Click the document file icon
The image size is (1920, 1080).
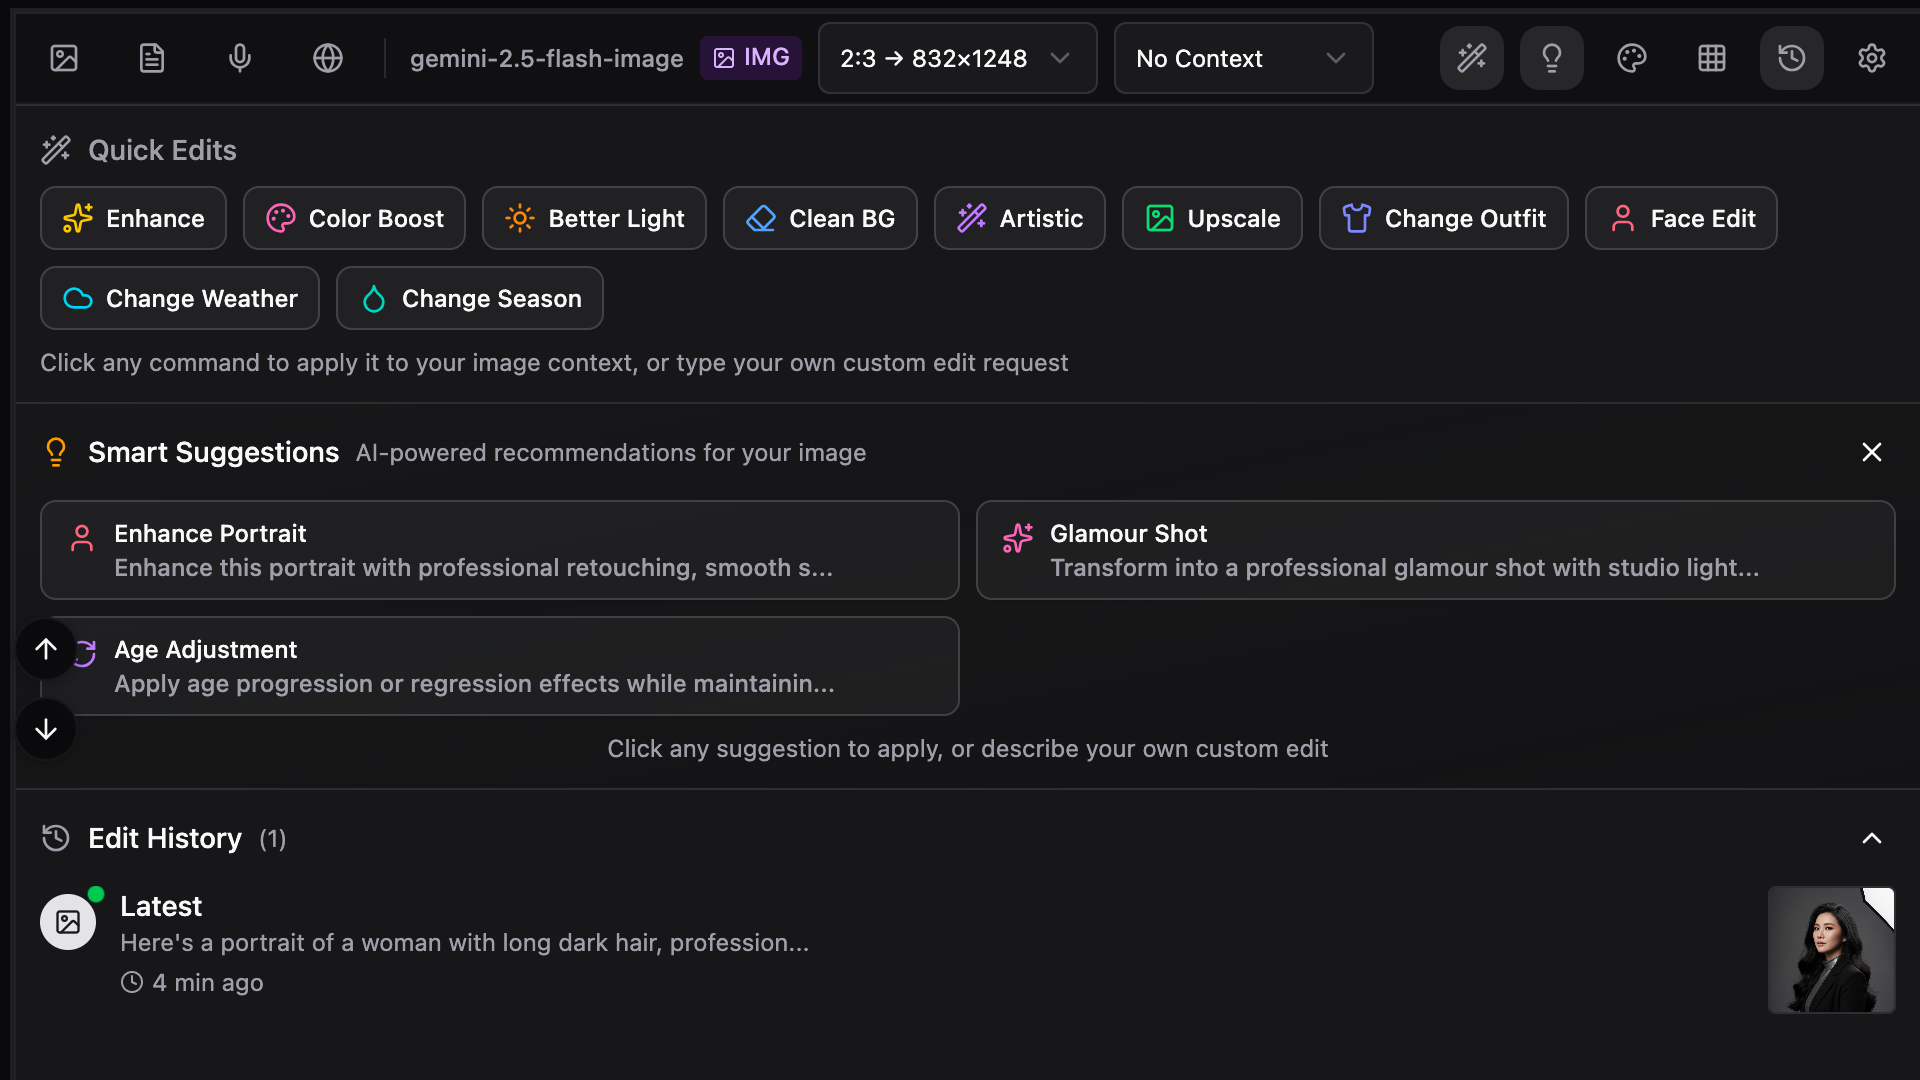152,58
